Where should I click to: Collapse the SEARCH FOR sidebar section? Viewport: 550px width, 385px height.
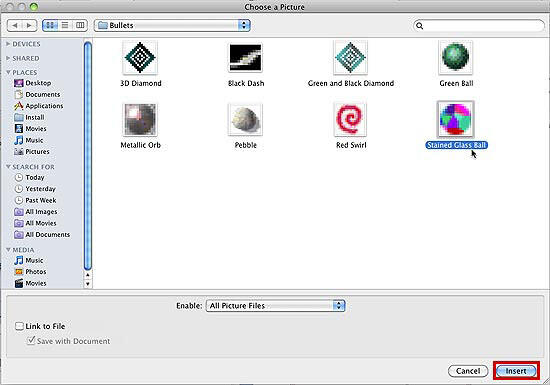point(8,167)
